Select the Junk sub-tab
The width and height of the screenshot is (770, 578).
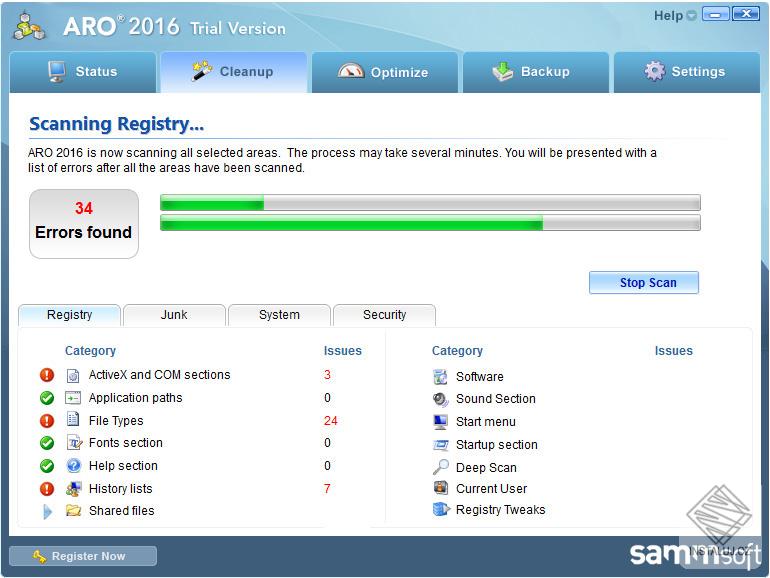click(174, 315)
